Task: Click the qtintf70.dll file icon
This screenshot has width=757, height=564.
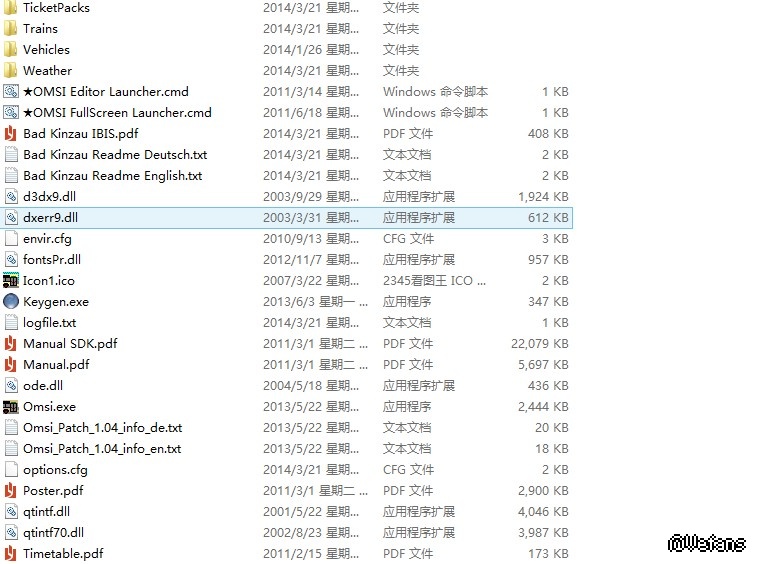Action: coord(11,533)
